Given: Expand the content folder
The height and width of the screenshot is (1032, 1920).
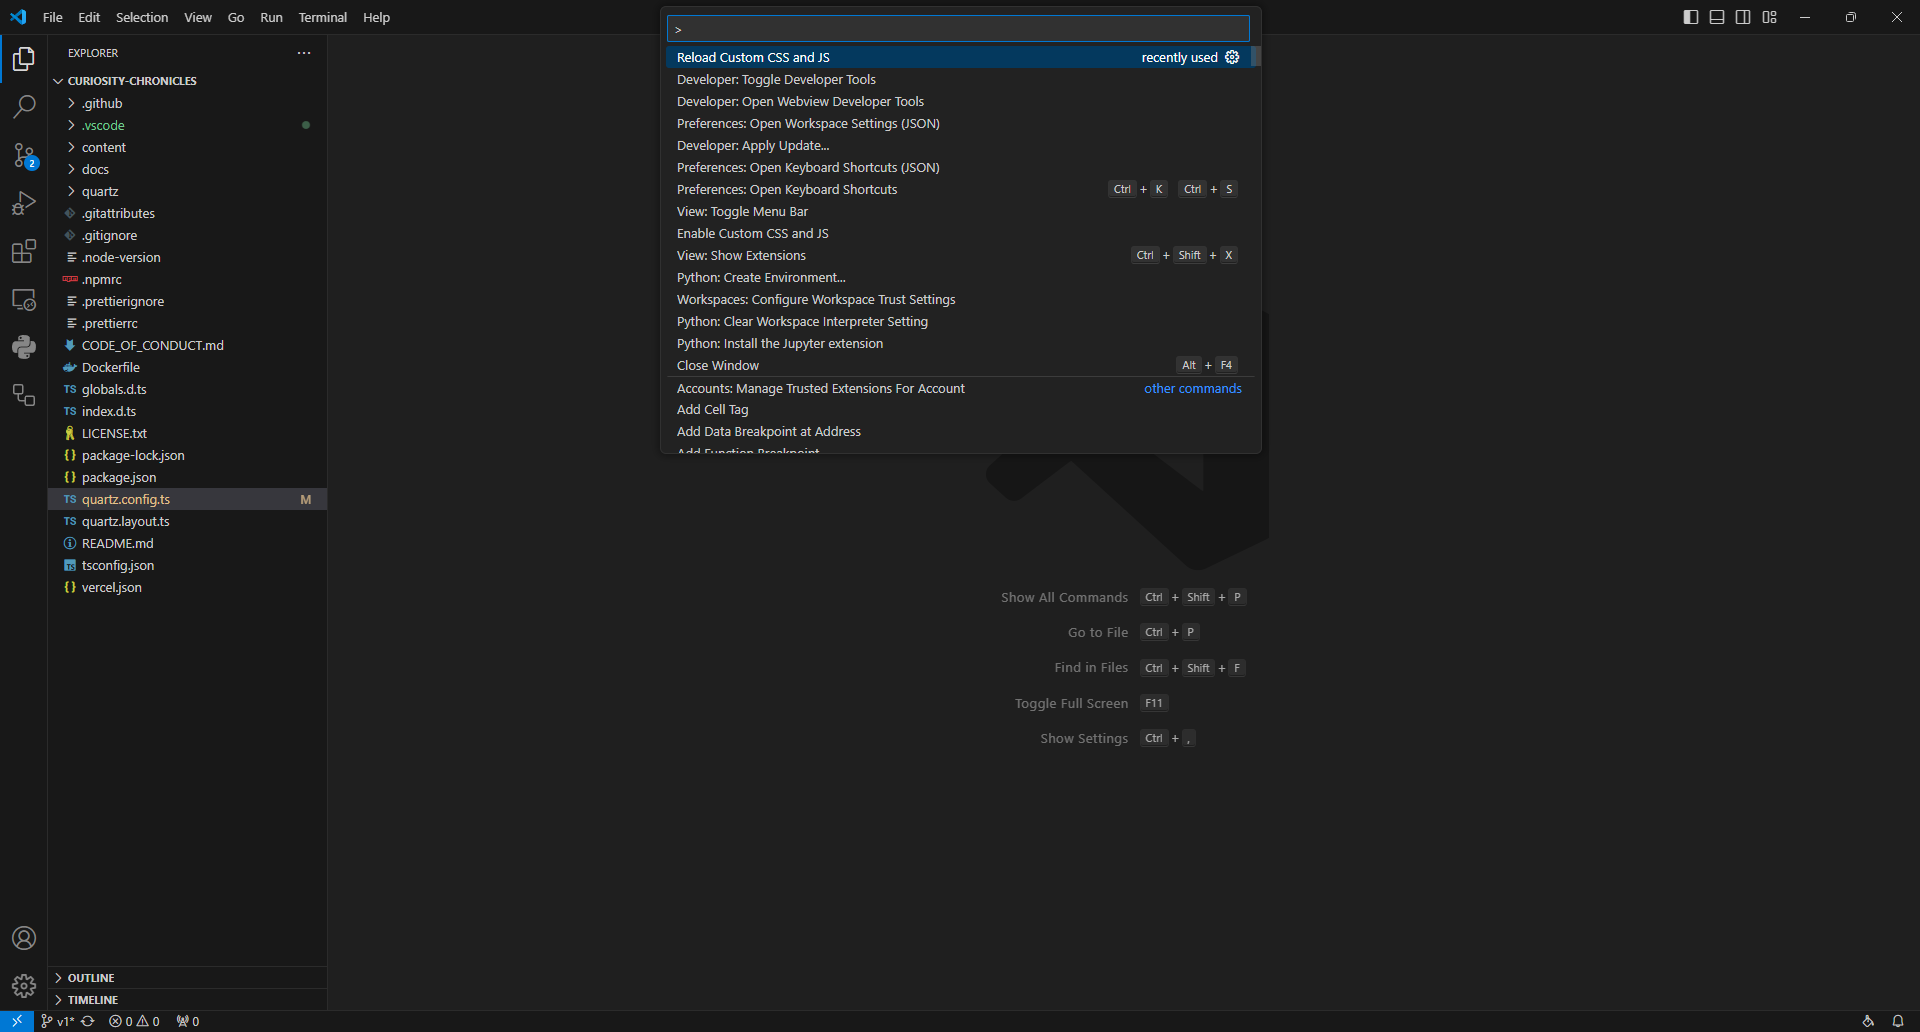Looking at the screenshot, I should 187,147.
